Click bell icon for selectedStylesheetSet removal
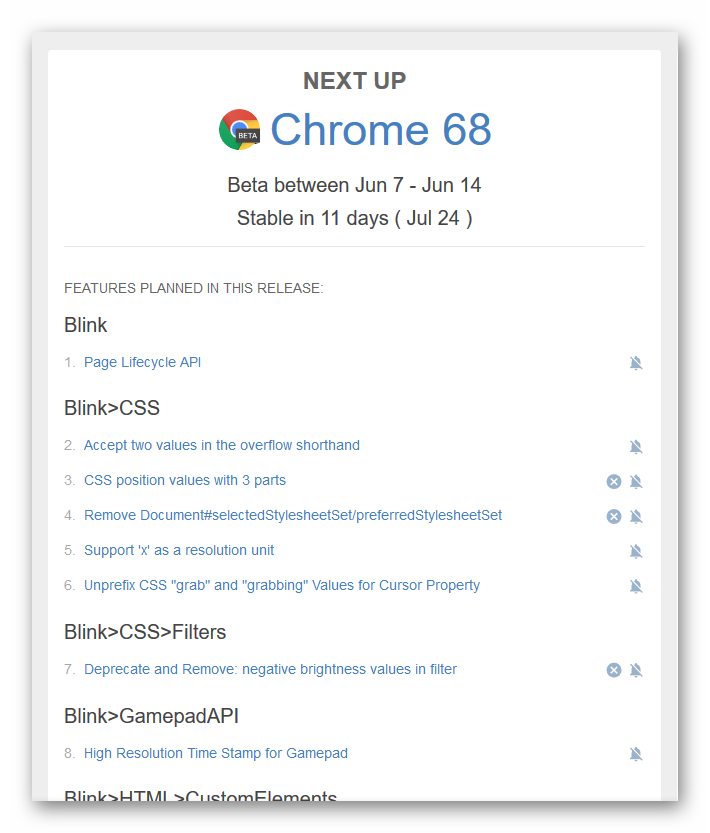Viewport: 710px width, 833px height. point(636,517)
